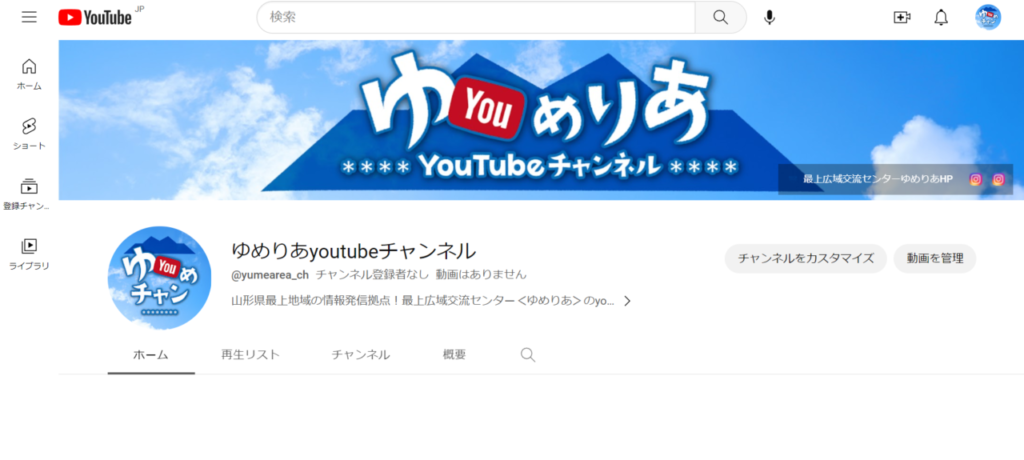Open ライブラリ in the sidebar
Viewport: 1024px width, 460px height.
(29, 254)
